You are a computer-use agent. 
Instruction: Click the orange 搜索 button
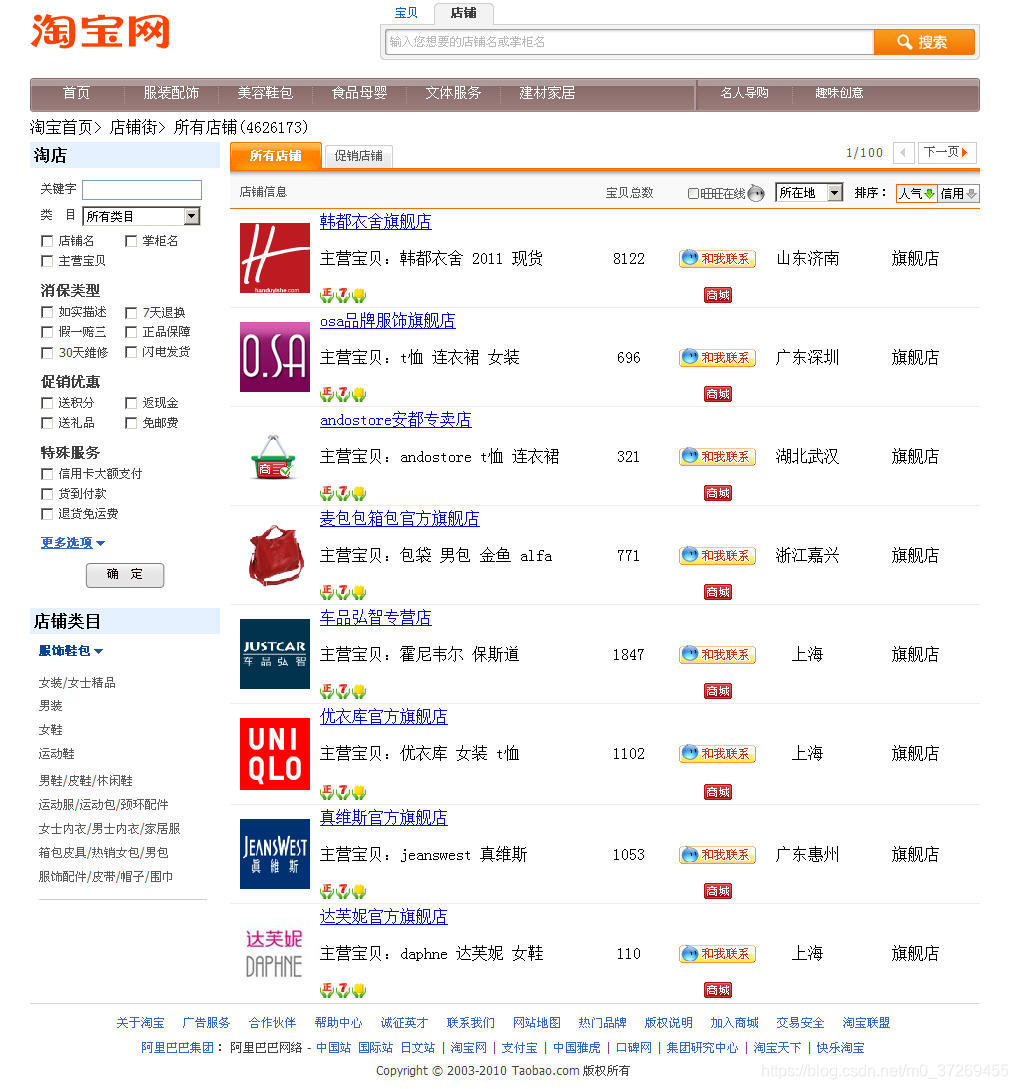pos(924,42)
